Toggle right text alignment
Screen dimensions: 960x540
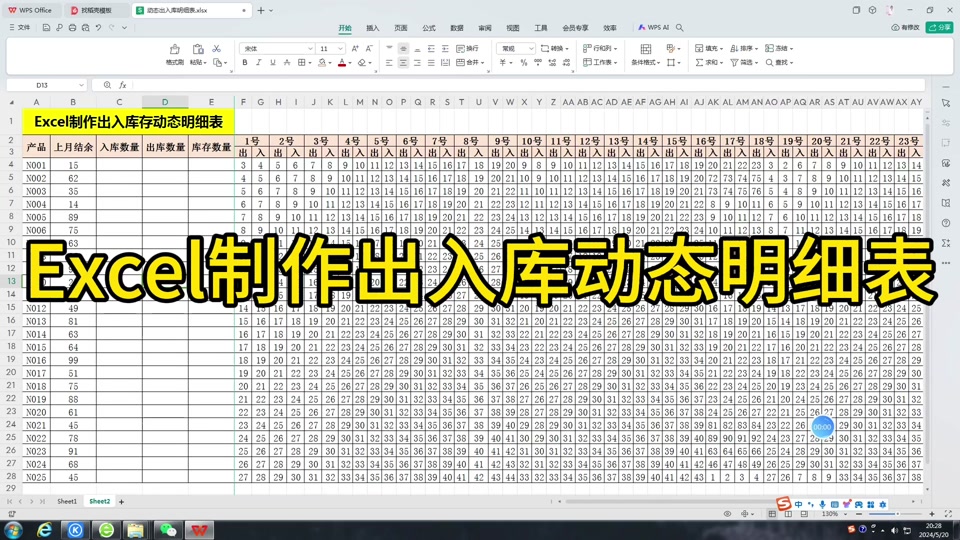pyautogui.click(x=417, y=62)
